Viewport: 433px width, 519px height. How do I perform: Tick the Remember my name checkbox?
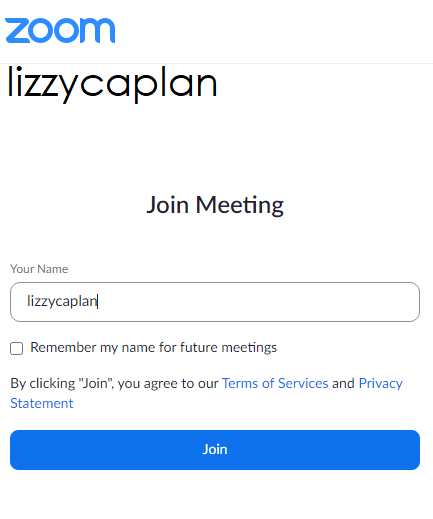pos(16,348)
